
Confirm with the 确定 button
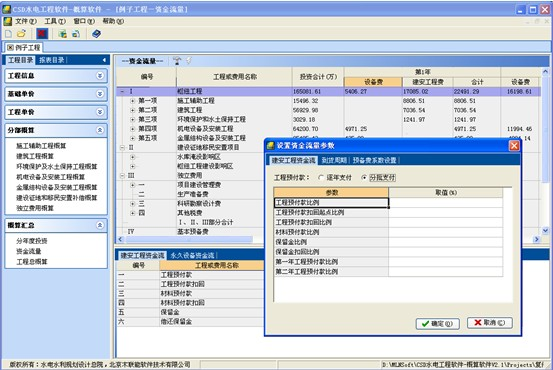point(437,323)
